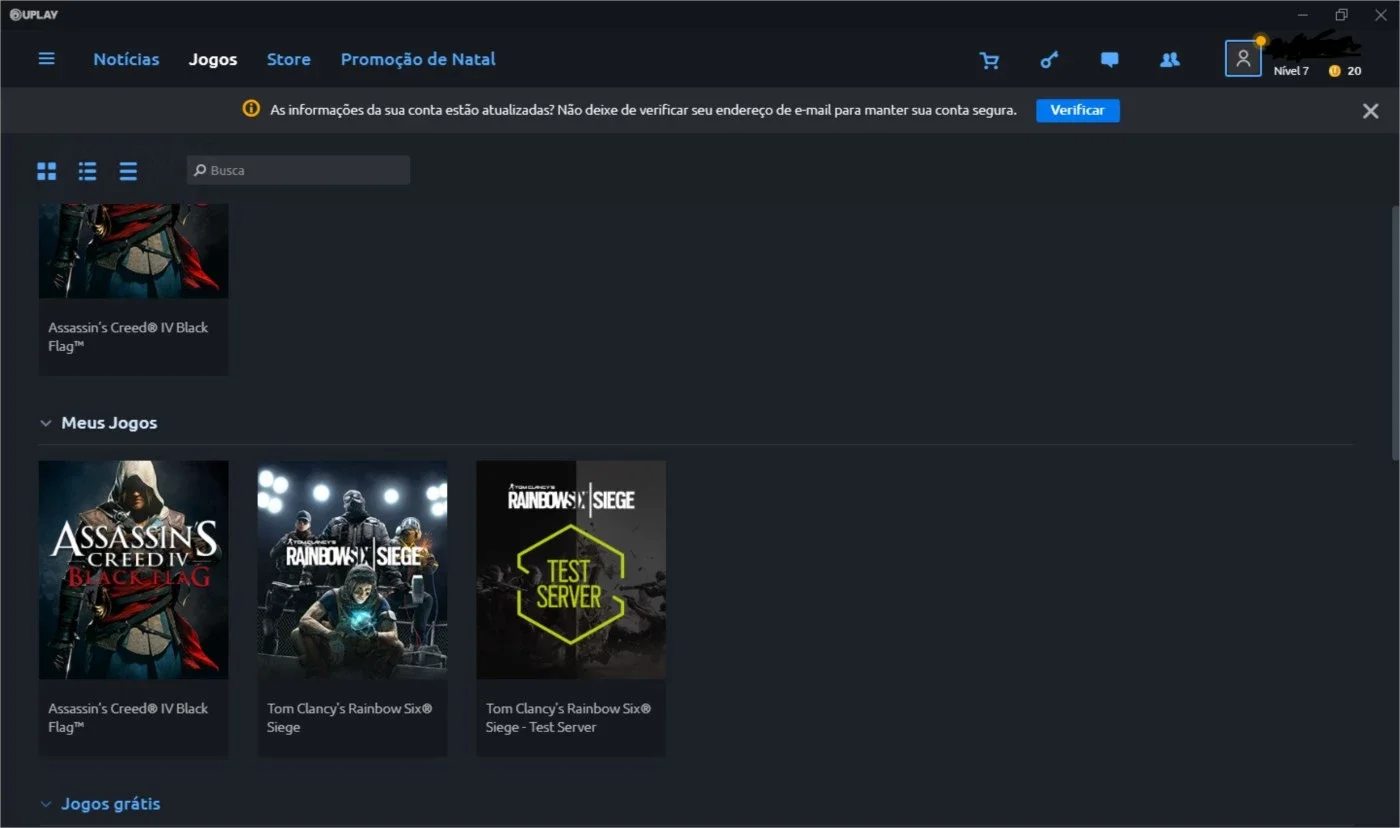Click the search magnifier icon
The height and width of the screenshot is (828, 1400).
point(200,170)
